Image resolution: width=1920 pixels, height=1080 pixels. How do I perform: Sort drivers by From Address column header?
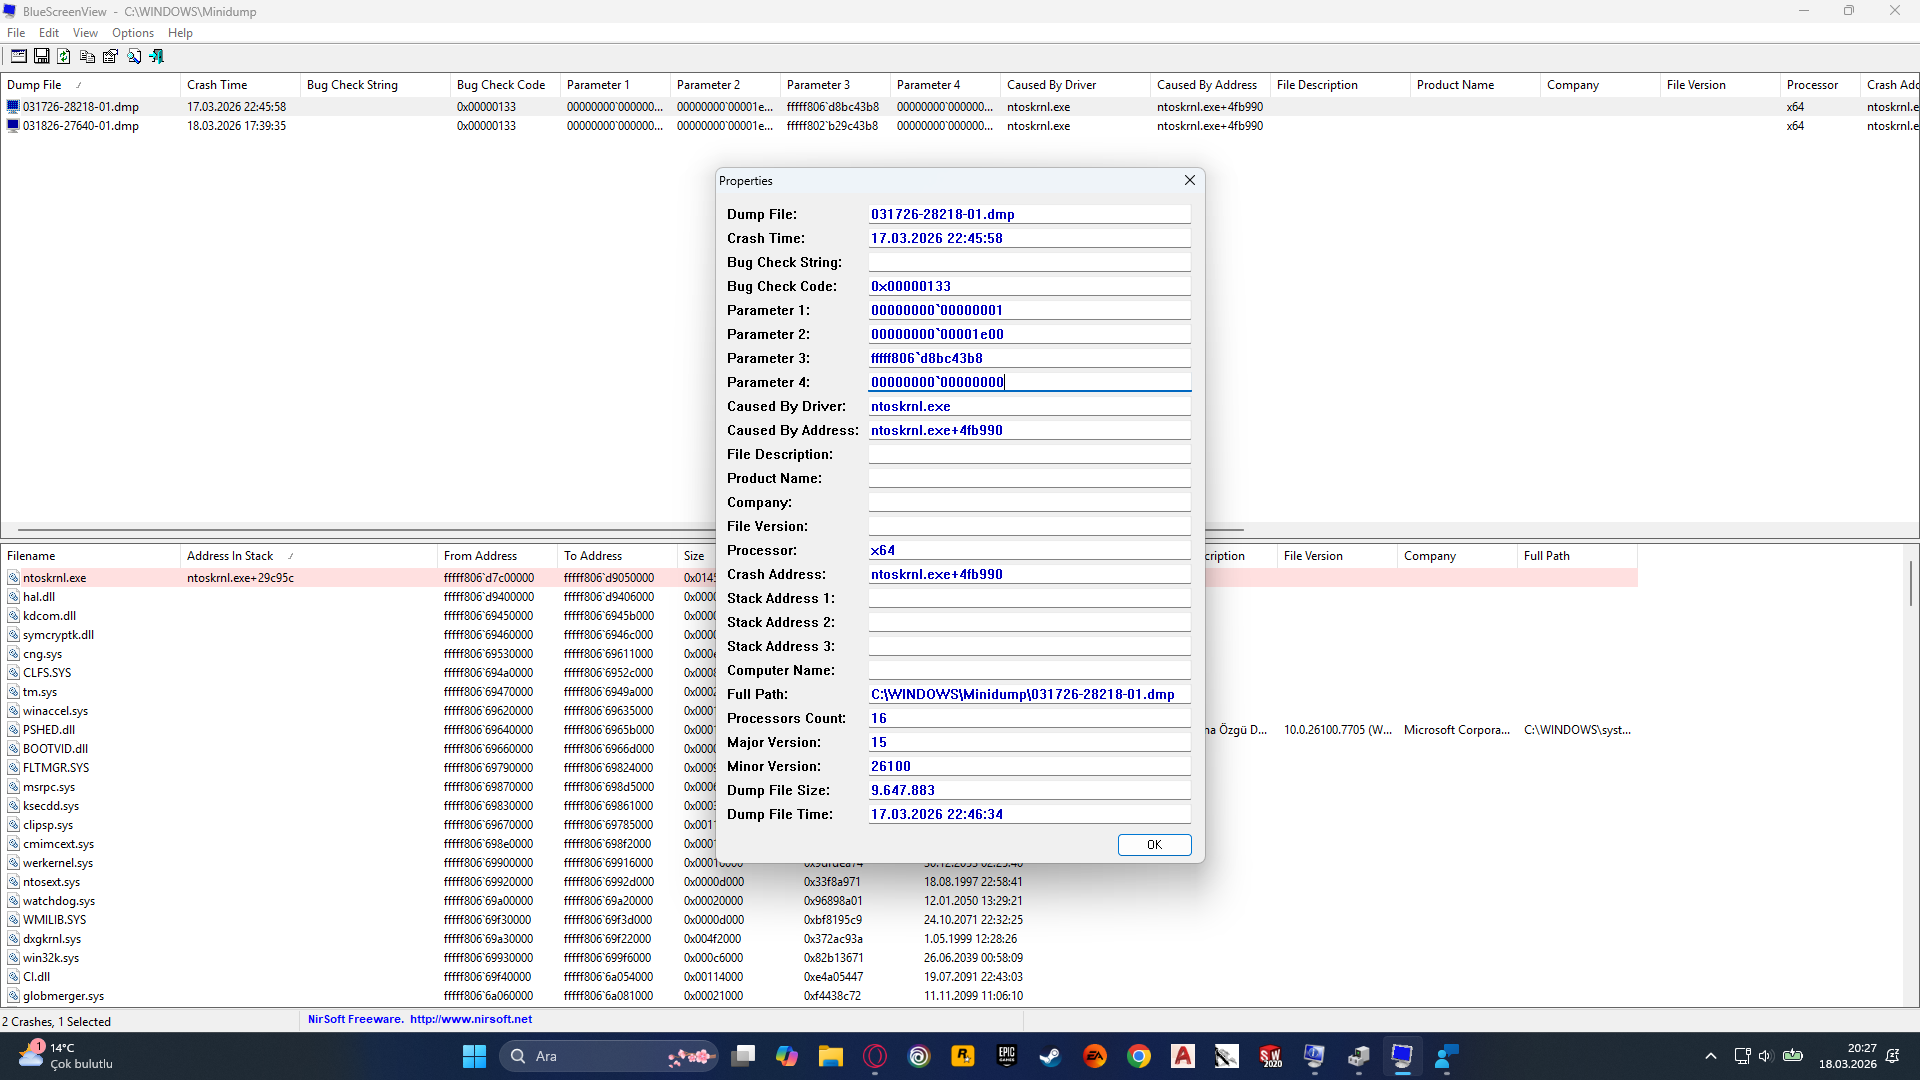[x=497, y=556]
